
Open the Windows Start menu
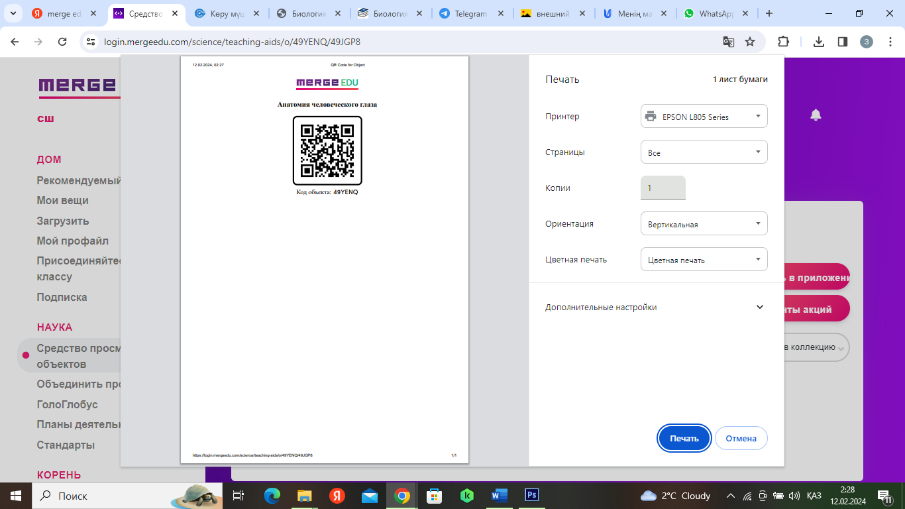[x=16, y=496]
